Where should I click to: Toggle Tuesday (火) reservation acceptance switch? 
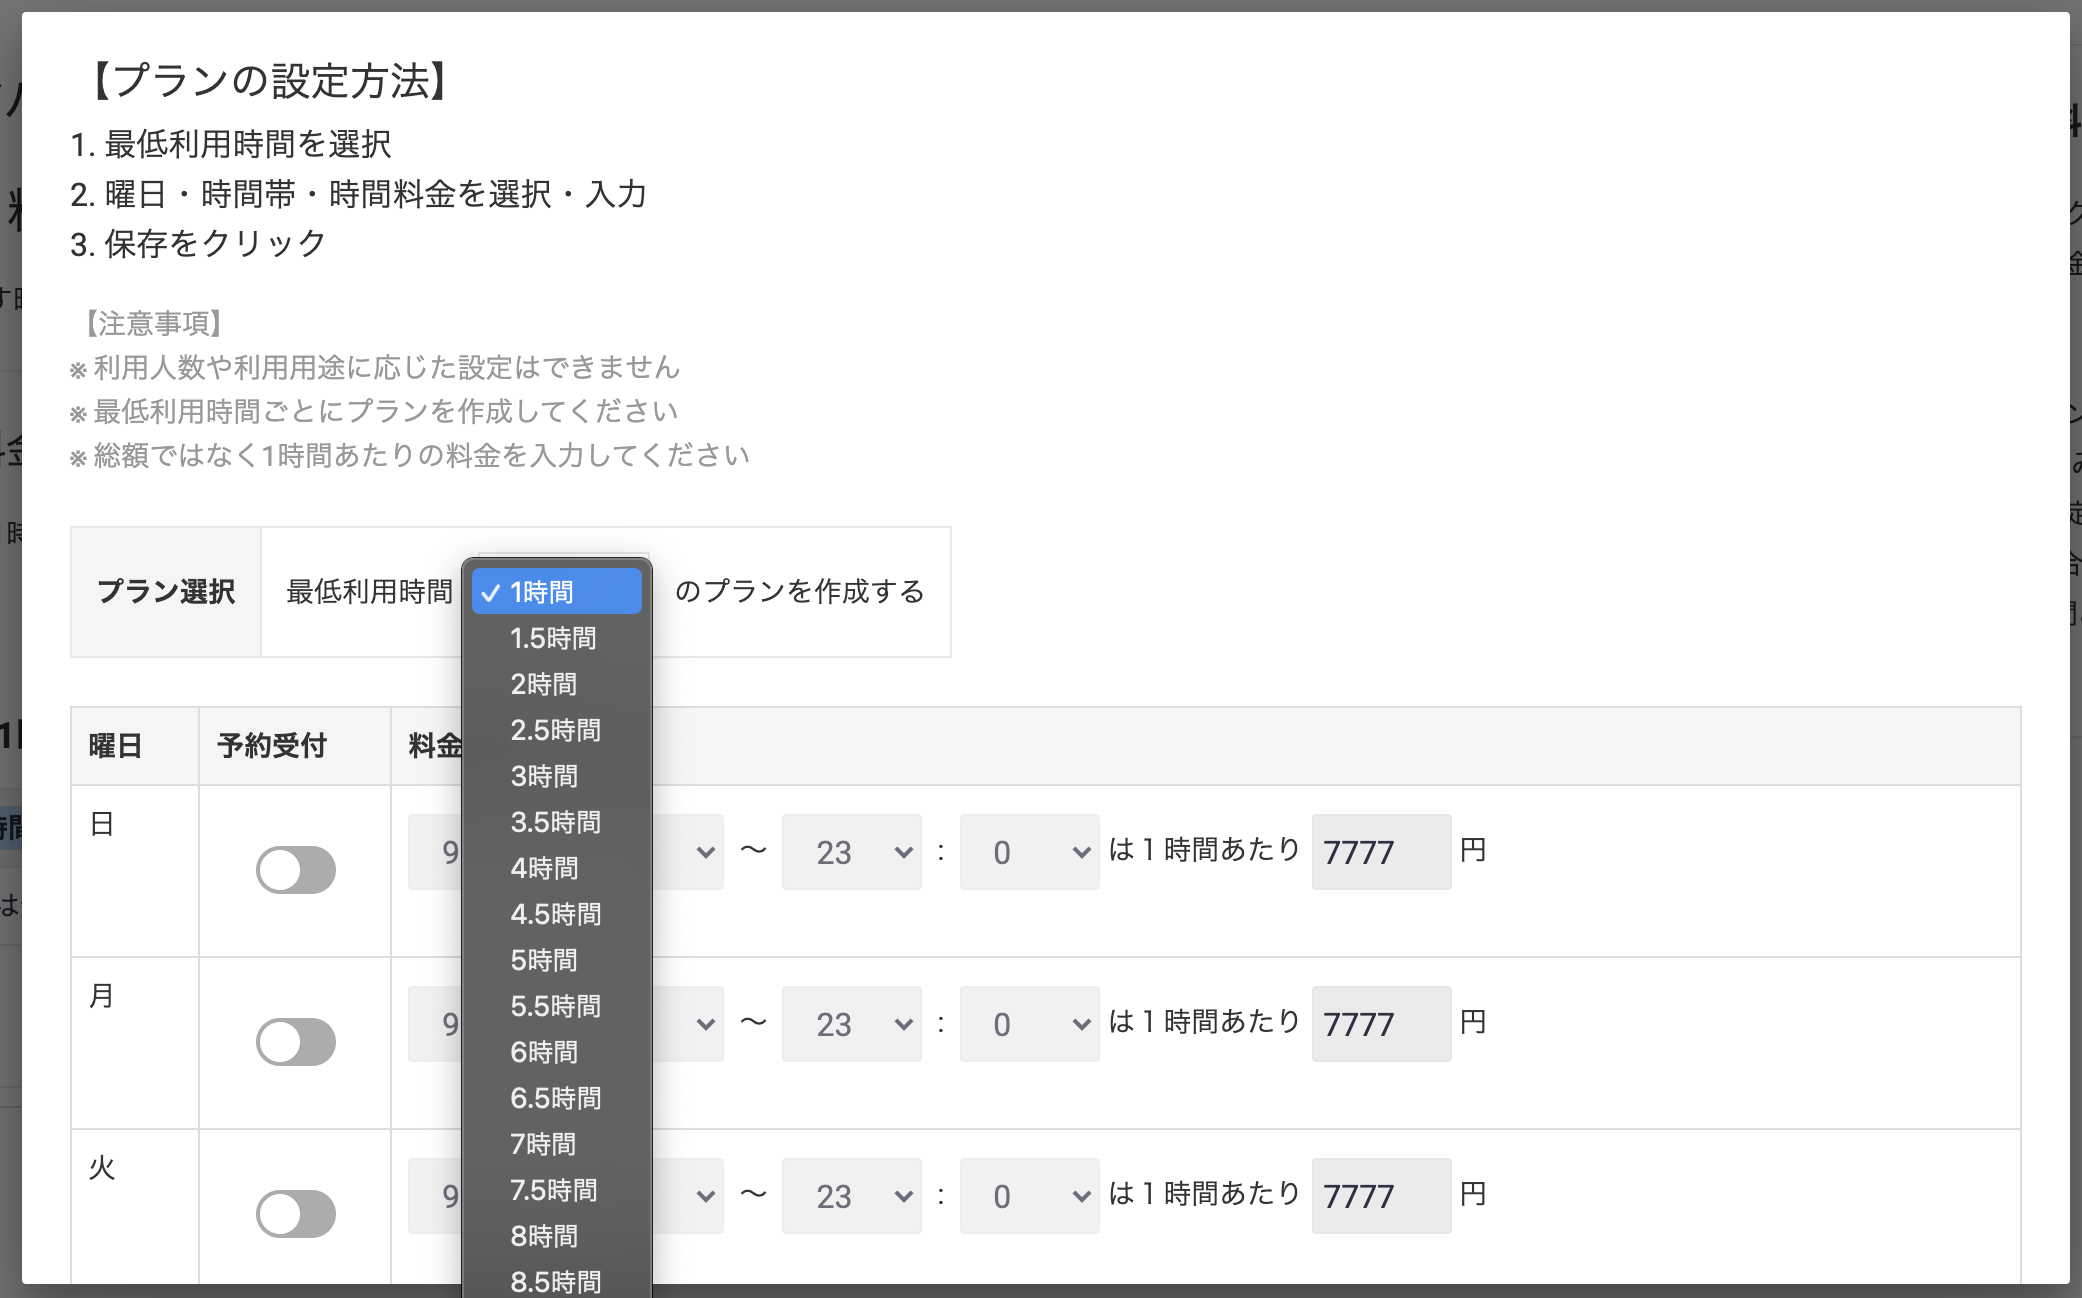[x=295, y=1214]
